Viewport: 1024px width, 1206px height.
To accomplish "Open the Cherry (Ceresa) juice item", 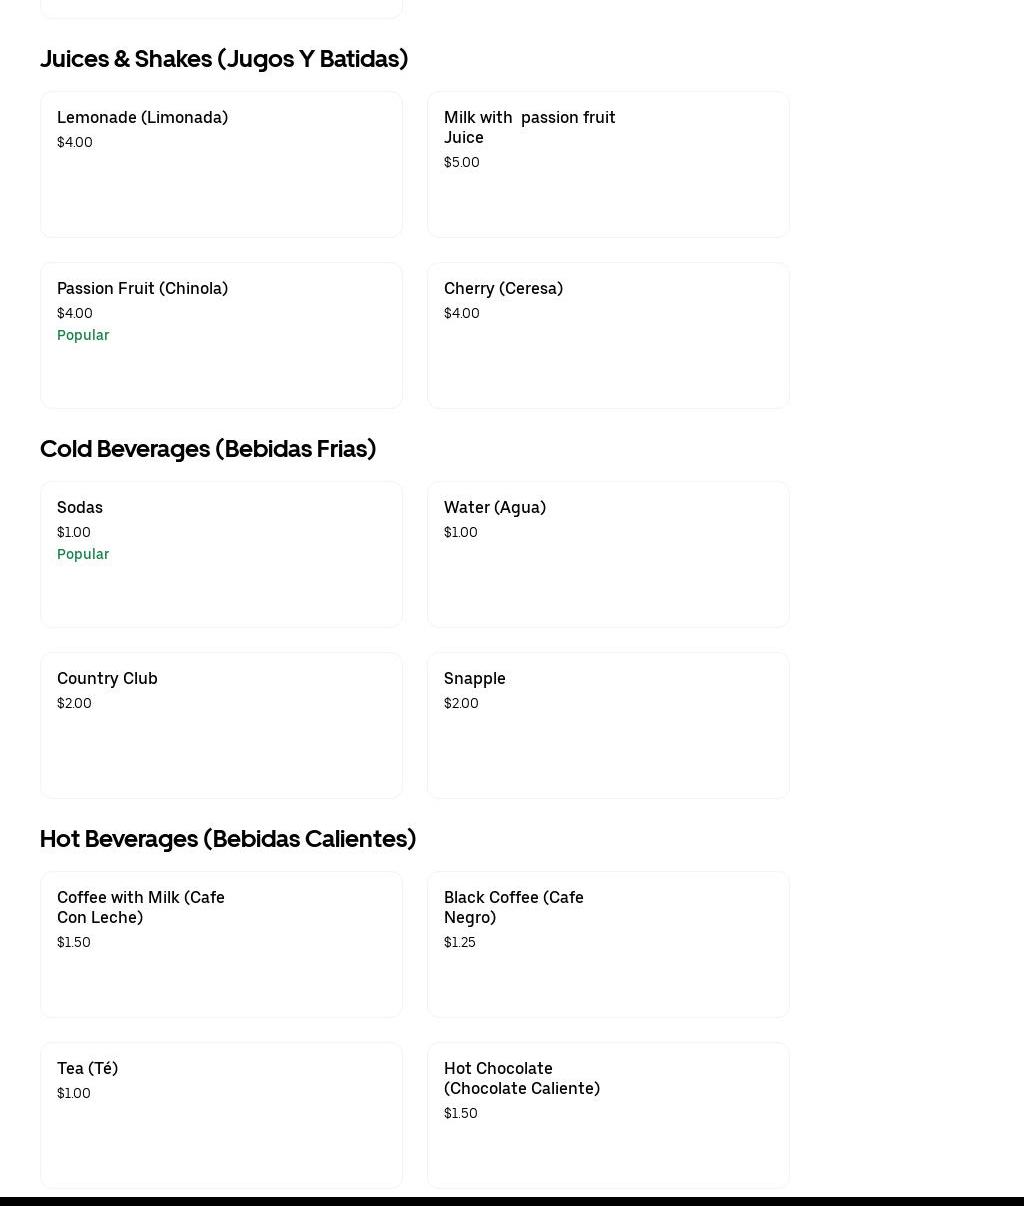I will 608,335.
